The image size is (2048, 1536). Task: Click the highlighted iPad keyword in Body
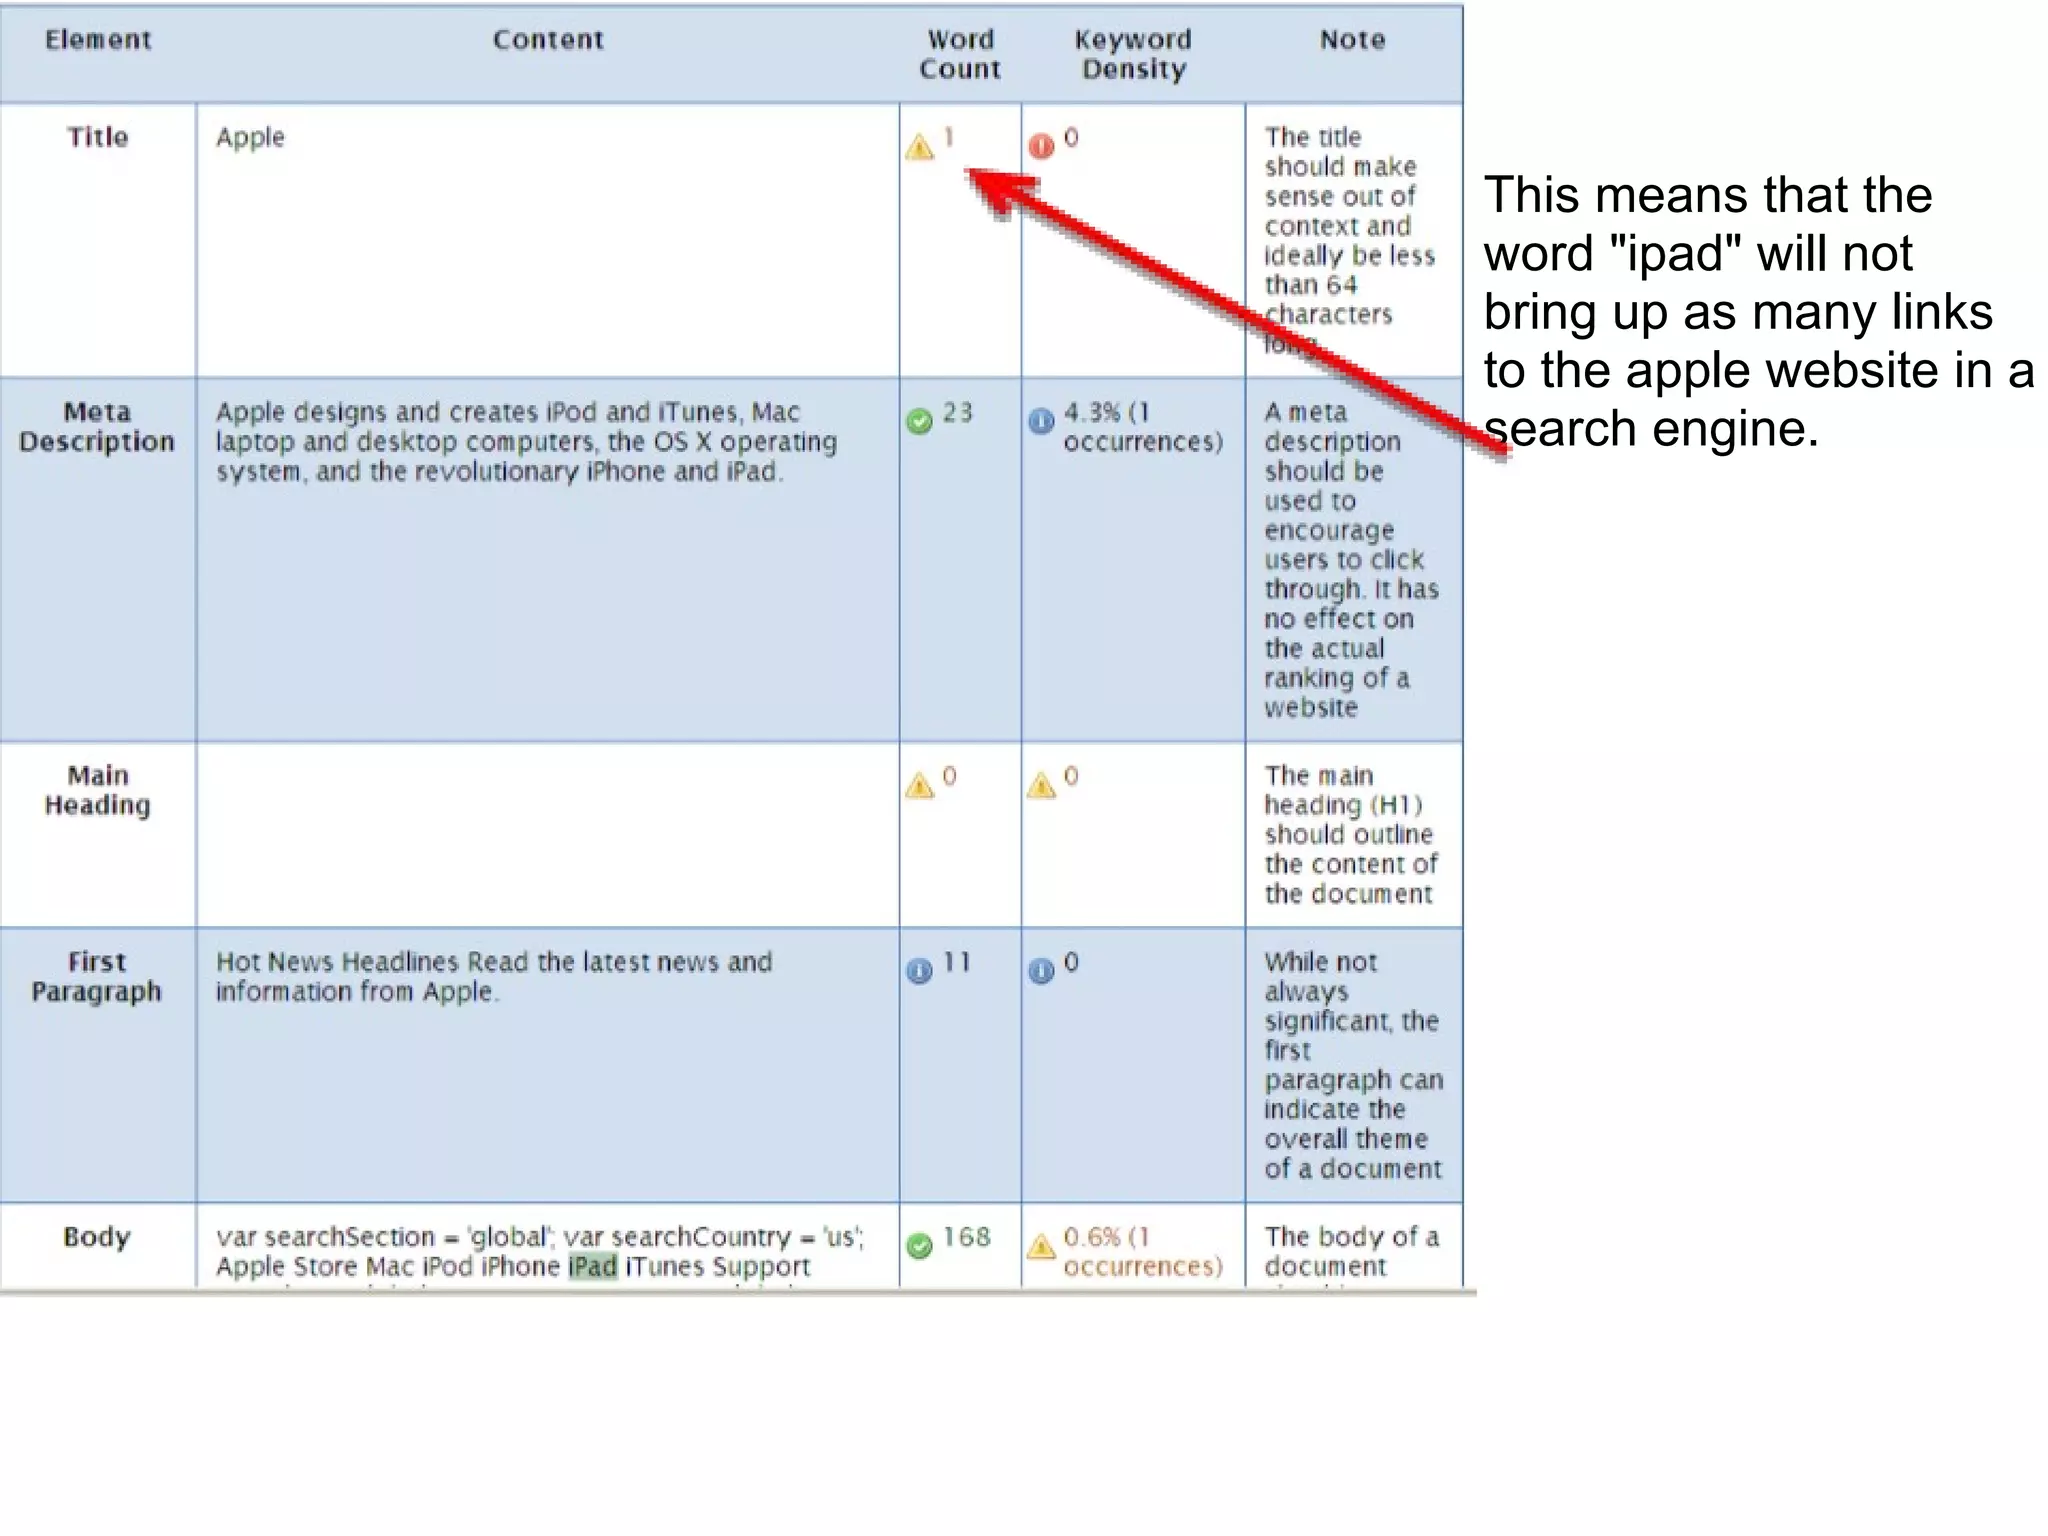(593, 1266)
